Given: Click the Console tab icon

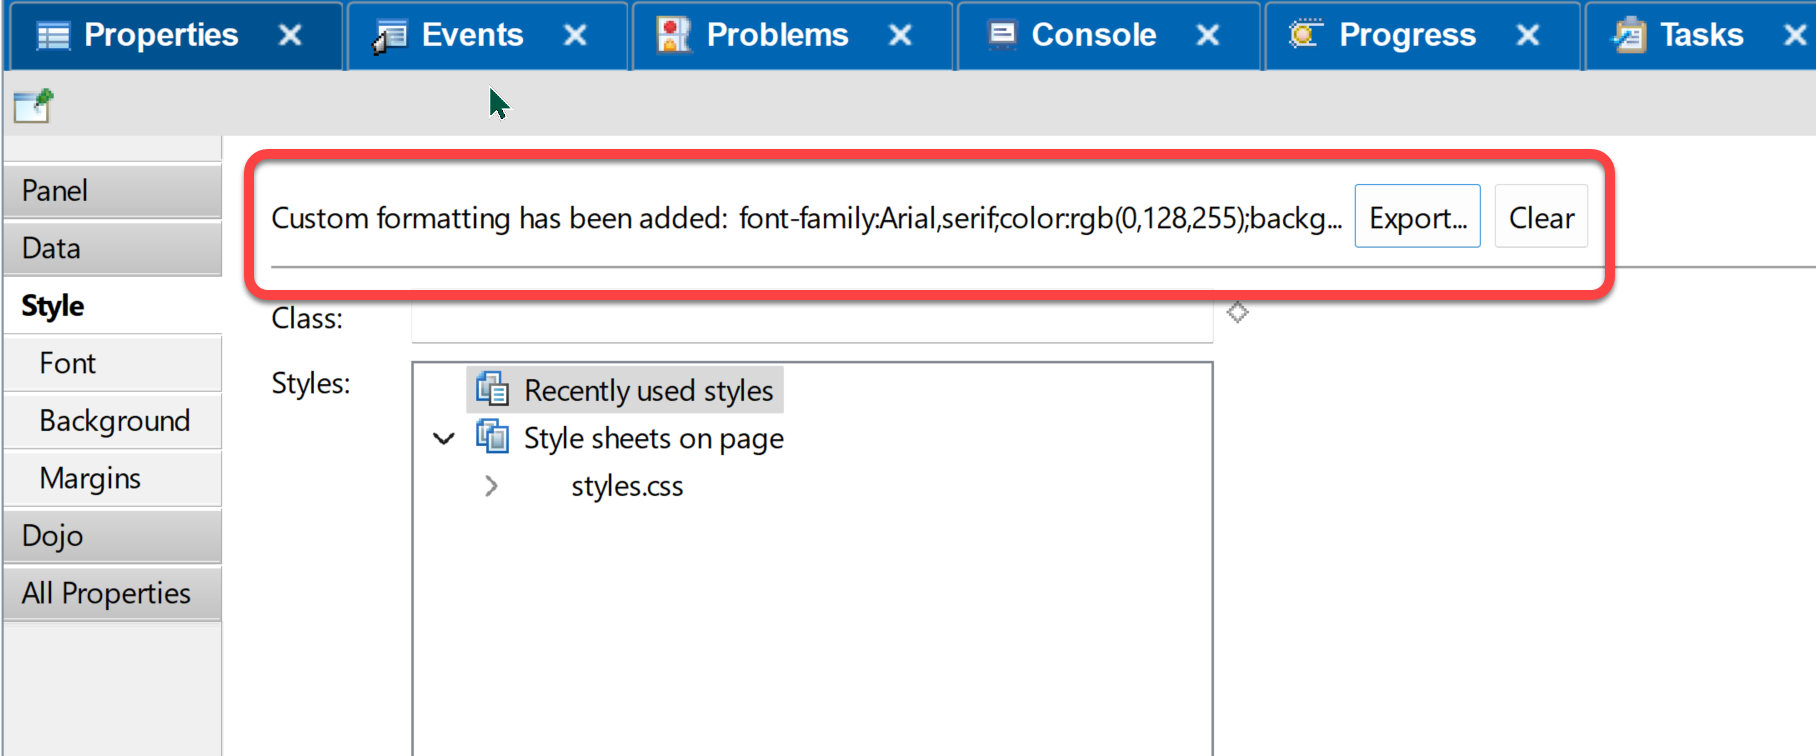Looking at the screenshot, I should tap(1002, 35).
